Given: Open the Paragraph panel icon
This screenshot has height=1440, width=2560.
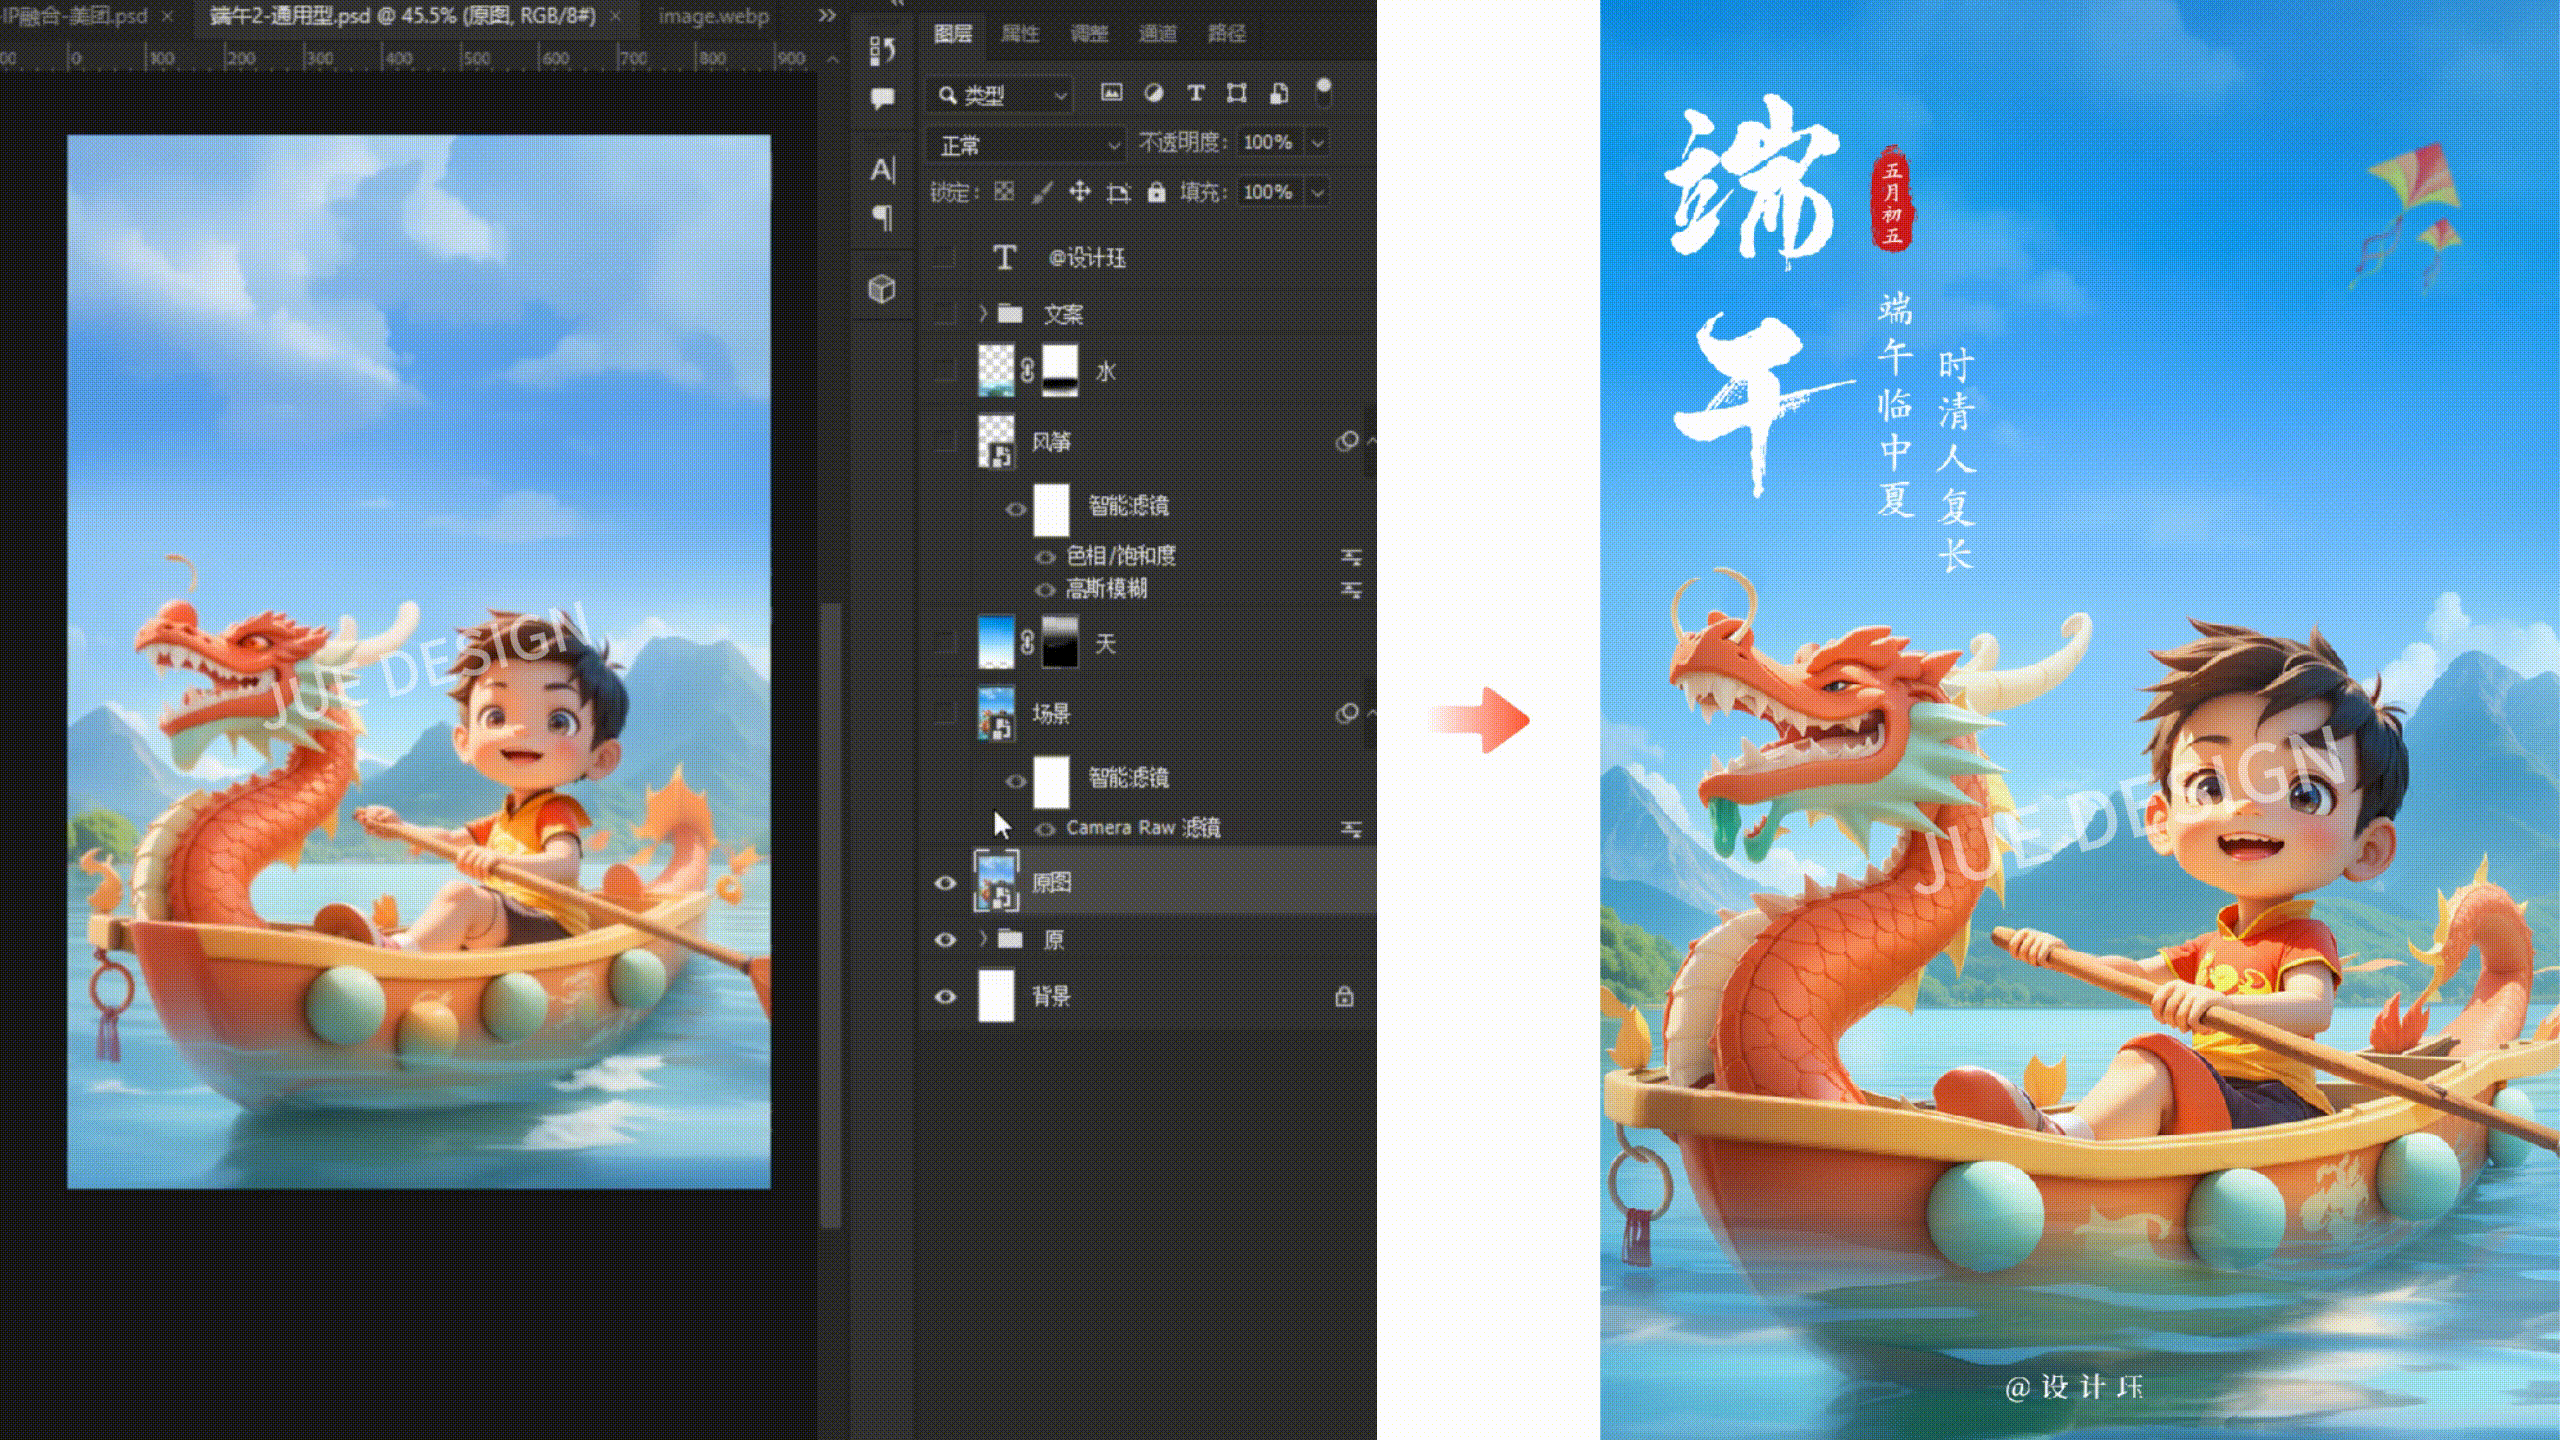Looking at the screenshot, I should (882, 217).
